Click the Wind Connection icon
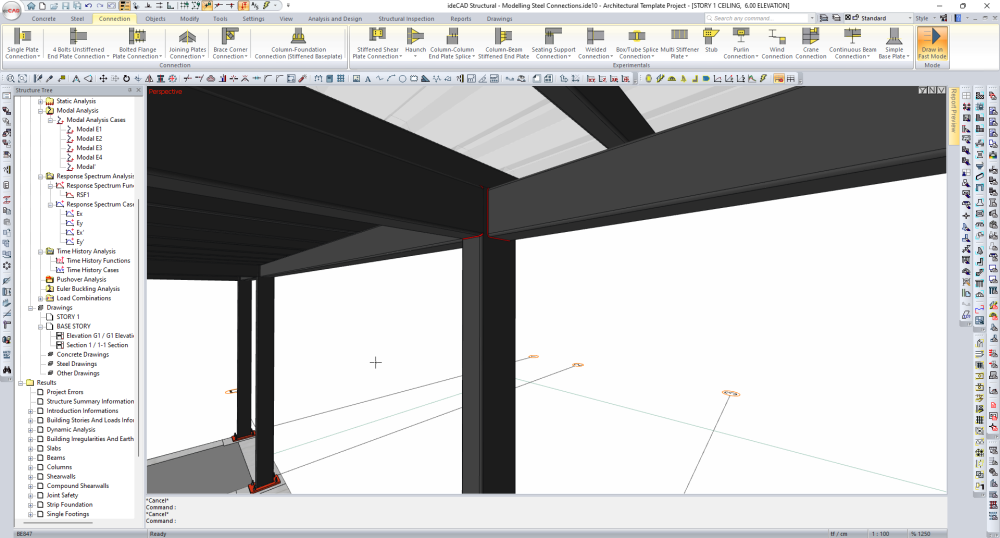1000x538 pixels. click(x=776, y=38)
